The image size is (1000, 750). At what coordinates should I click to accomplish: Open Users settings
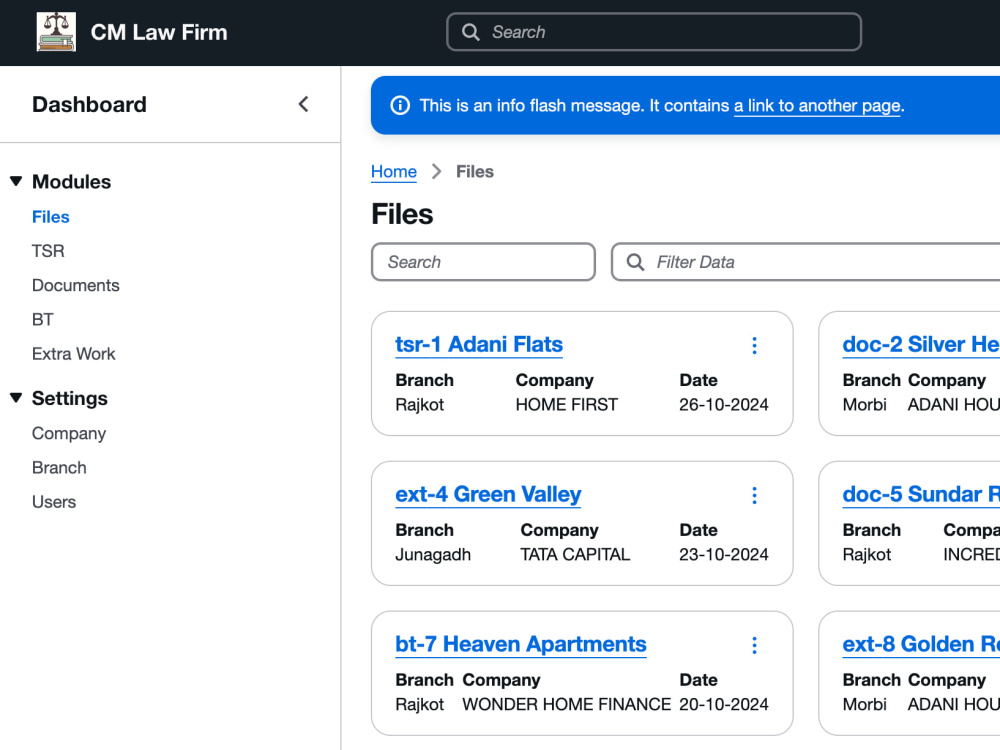(x=54, y=502)
